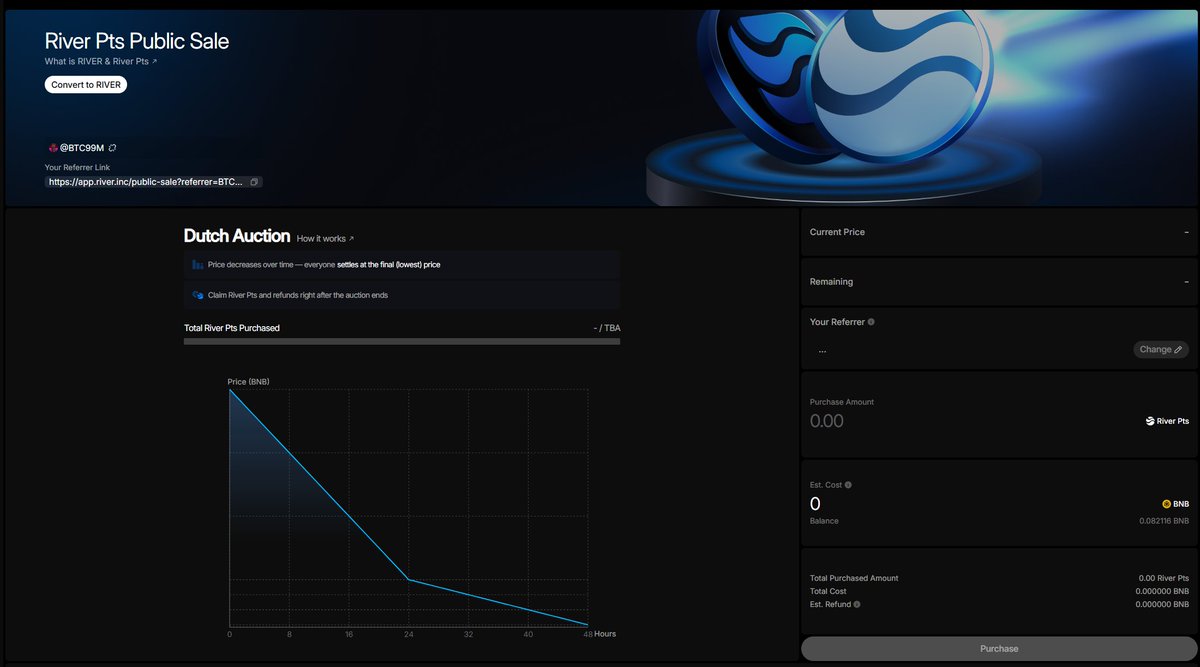Open What is RIVER & River Pts link
This screenshot has width=1200, height=667.
(101, 62)
